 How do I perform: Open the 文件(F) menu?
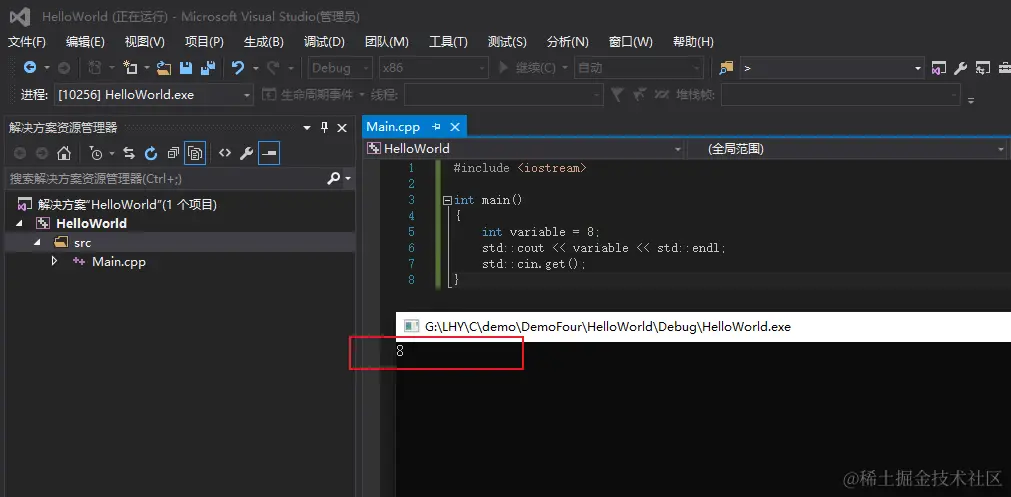(x=27, y=42)
